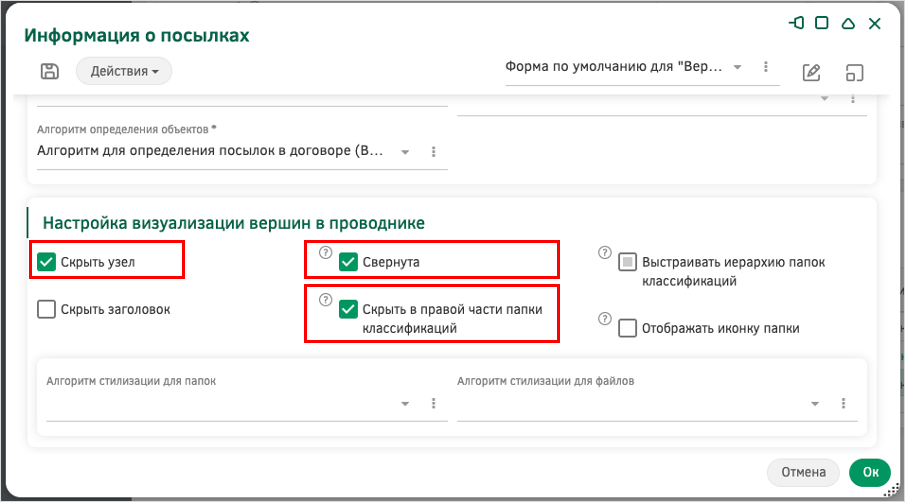
Task: Uncheck the Свернута checkbox
Action: [348, 261]
